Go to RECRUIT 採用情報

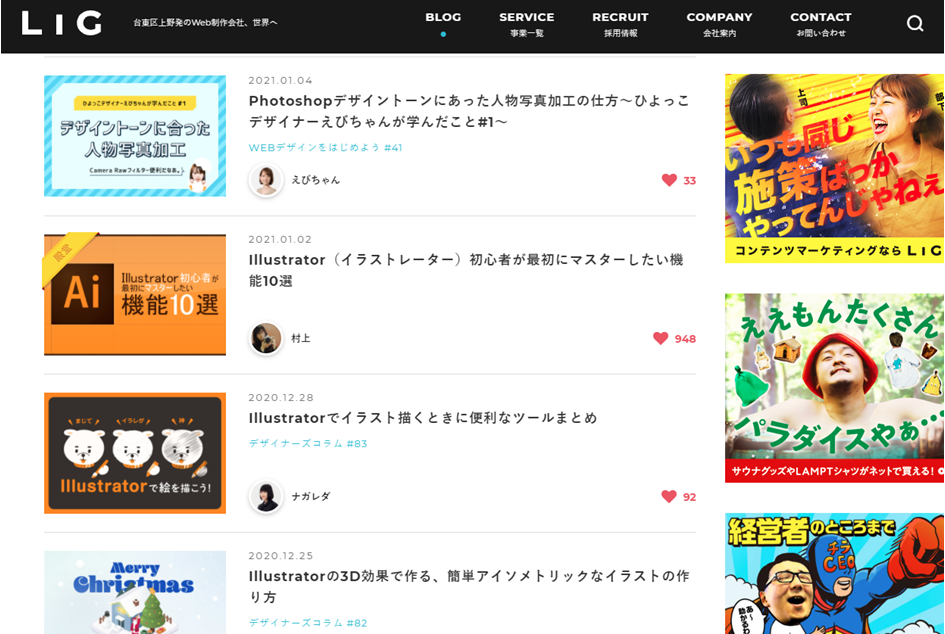[620, 24]
